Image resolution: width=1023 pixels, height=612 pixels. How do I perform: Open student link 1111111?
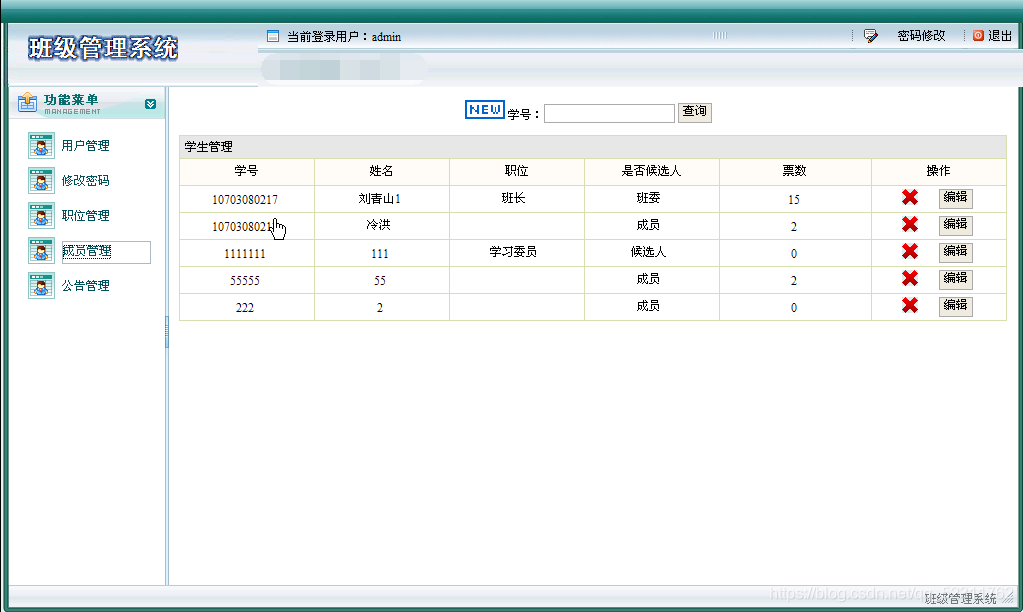click(246, 252)
